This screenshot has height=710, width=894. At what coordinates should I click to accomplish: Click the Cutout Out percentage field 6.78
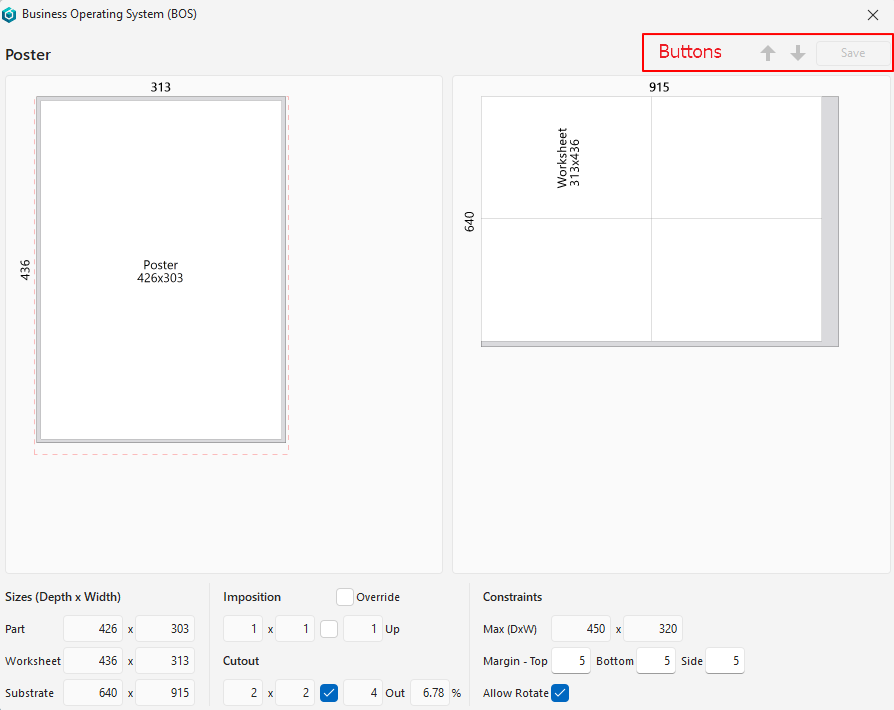(429, 693)
